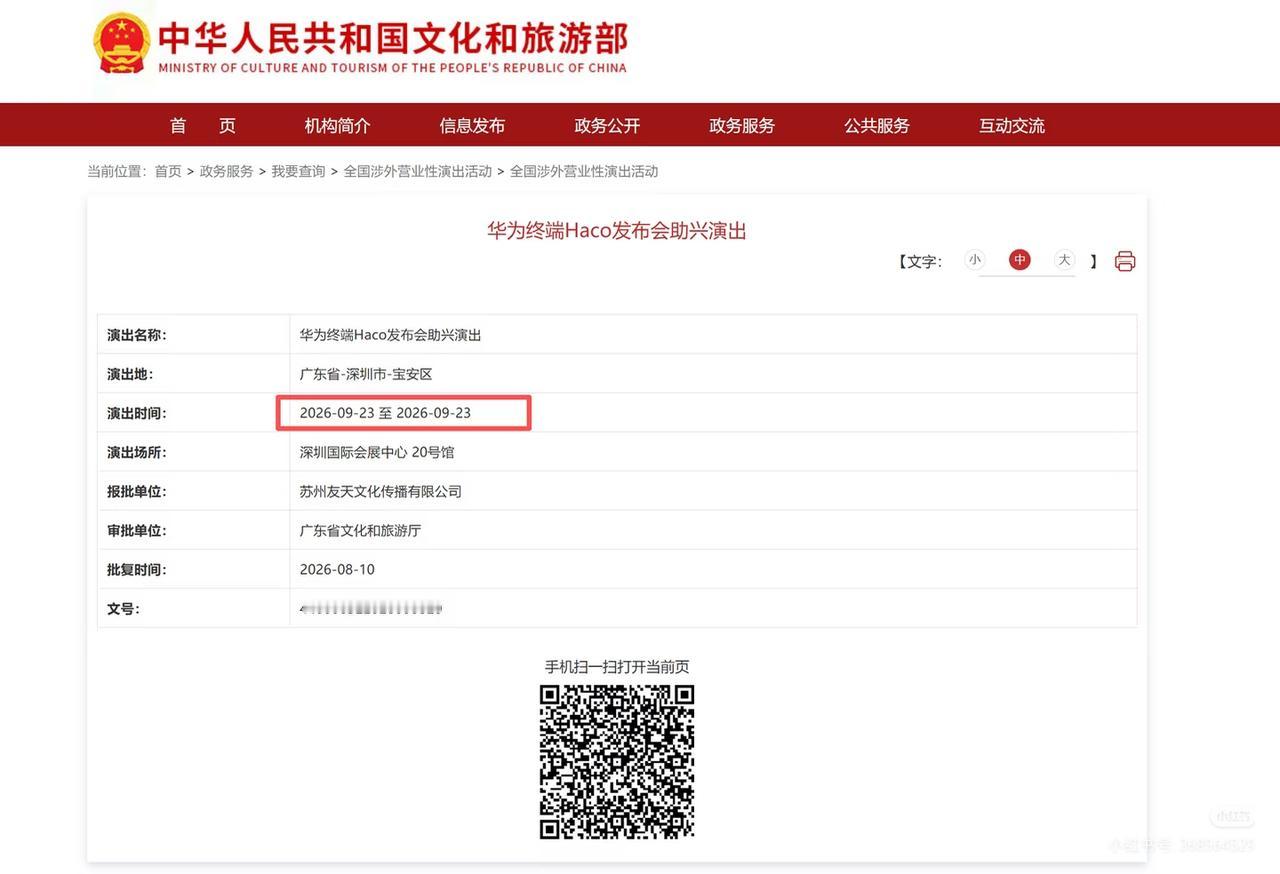Click the 审批单位 row label
1280x874 pixels.
pos(137,530)
